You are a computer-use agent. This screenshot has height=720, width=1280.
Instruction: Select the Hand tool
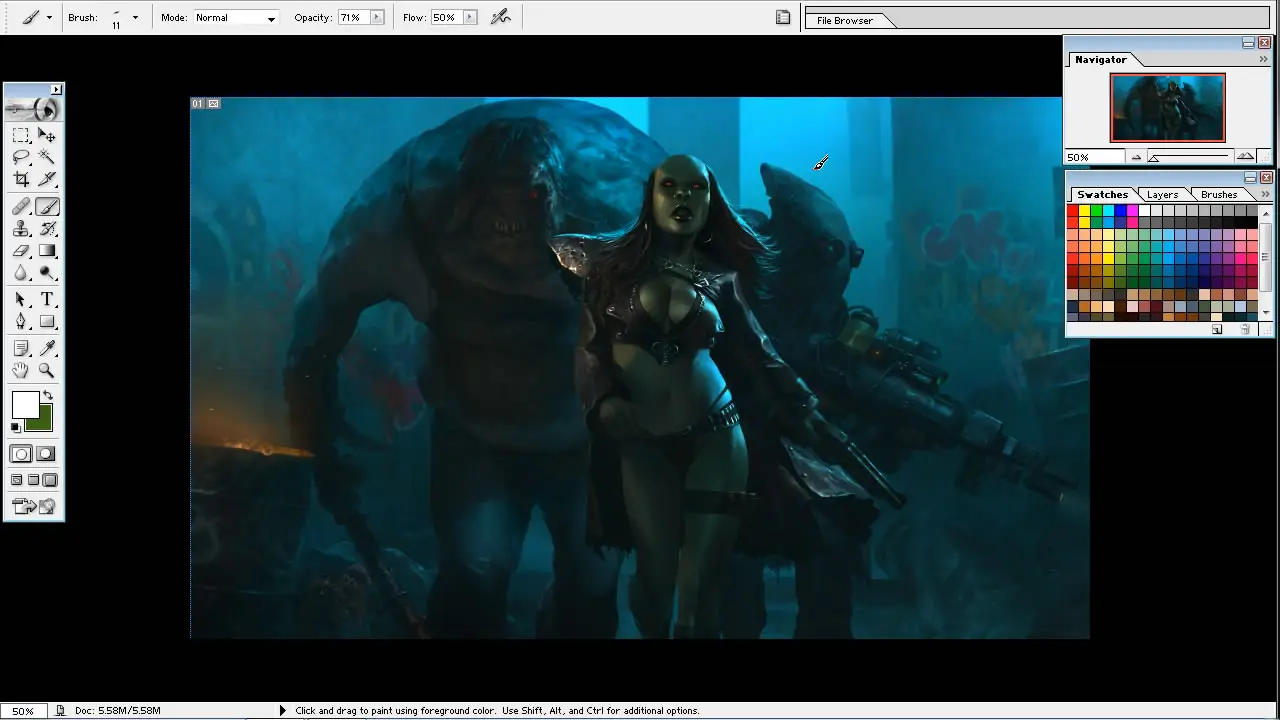21,370
